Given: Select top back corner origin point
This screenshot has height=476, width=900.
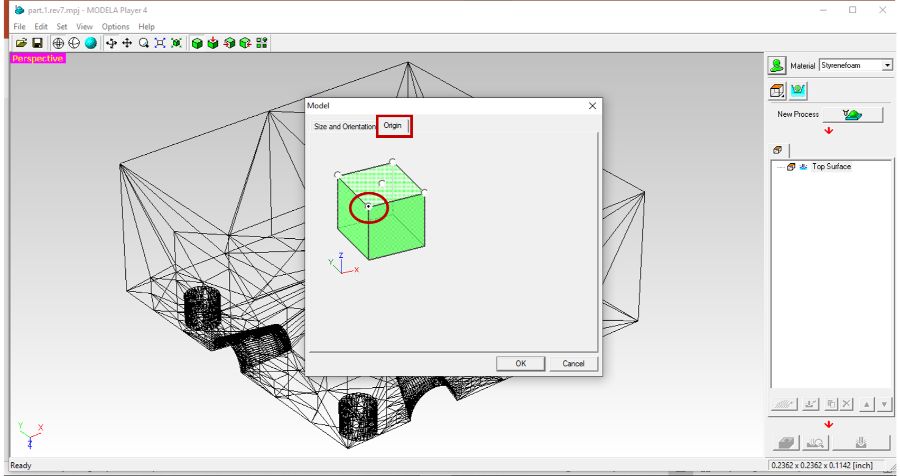Looking at the screenshot, I should tap(392, 161).
